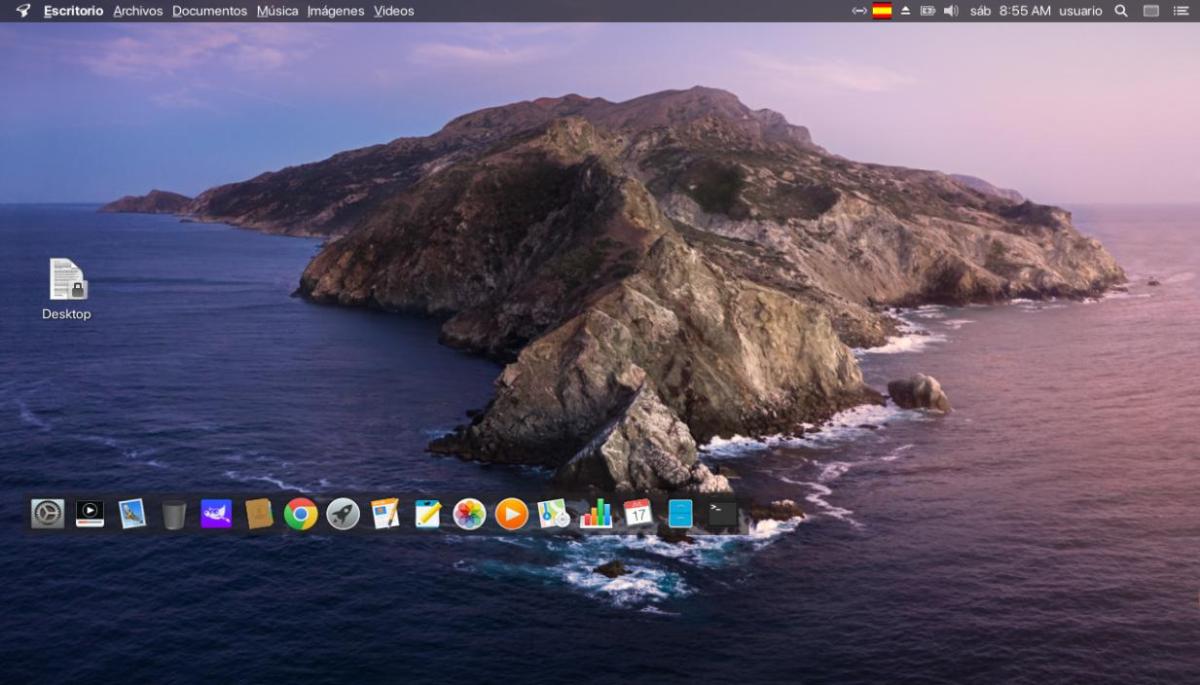Open the Notes pencil app in dock
1200x685 pixels.
click(x=427, y=514)
